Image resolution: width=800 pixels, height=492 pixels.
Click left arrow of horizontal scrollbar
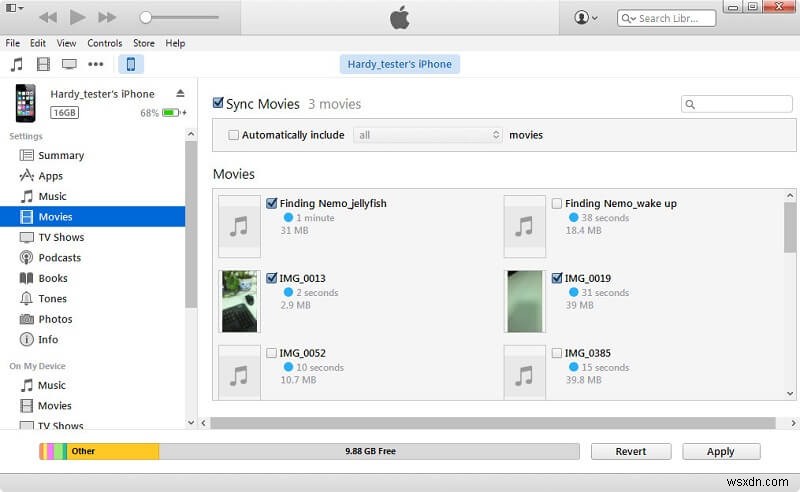pyautogui.click(x=204, y=423)
